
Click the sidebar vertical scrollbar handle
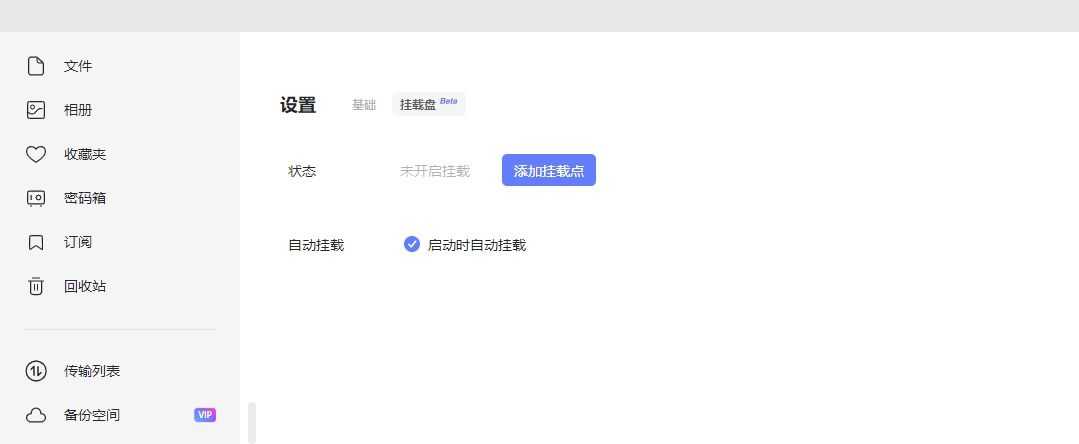[x=252, y=423]
